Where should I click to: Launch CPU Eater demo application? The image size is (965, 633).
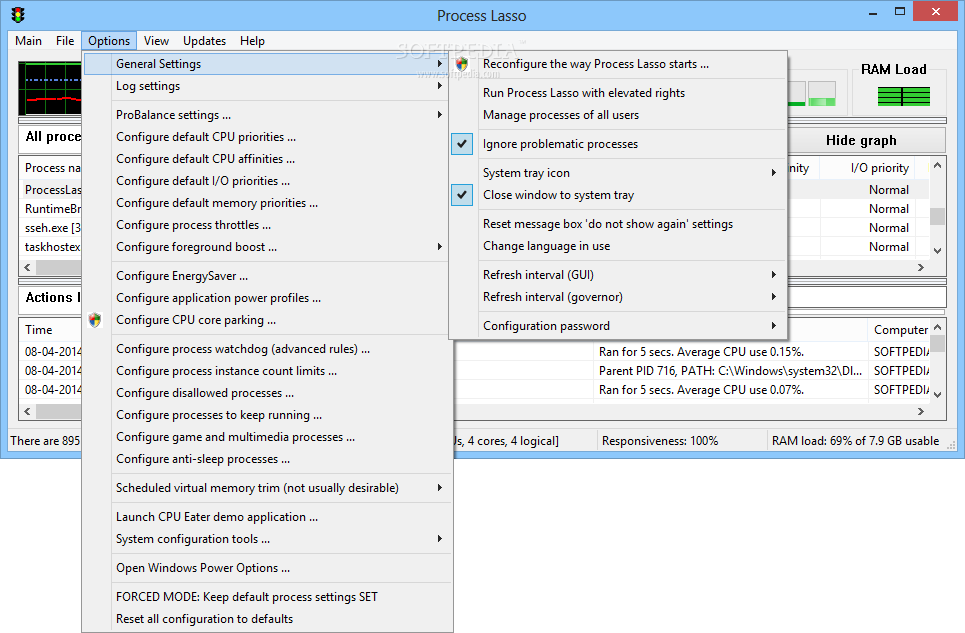click(x=267, y=517)
